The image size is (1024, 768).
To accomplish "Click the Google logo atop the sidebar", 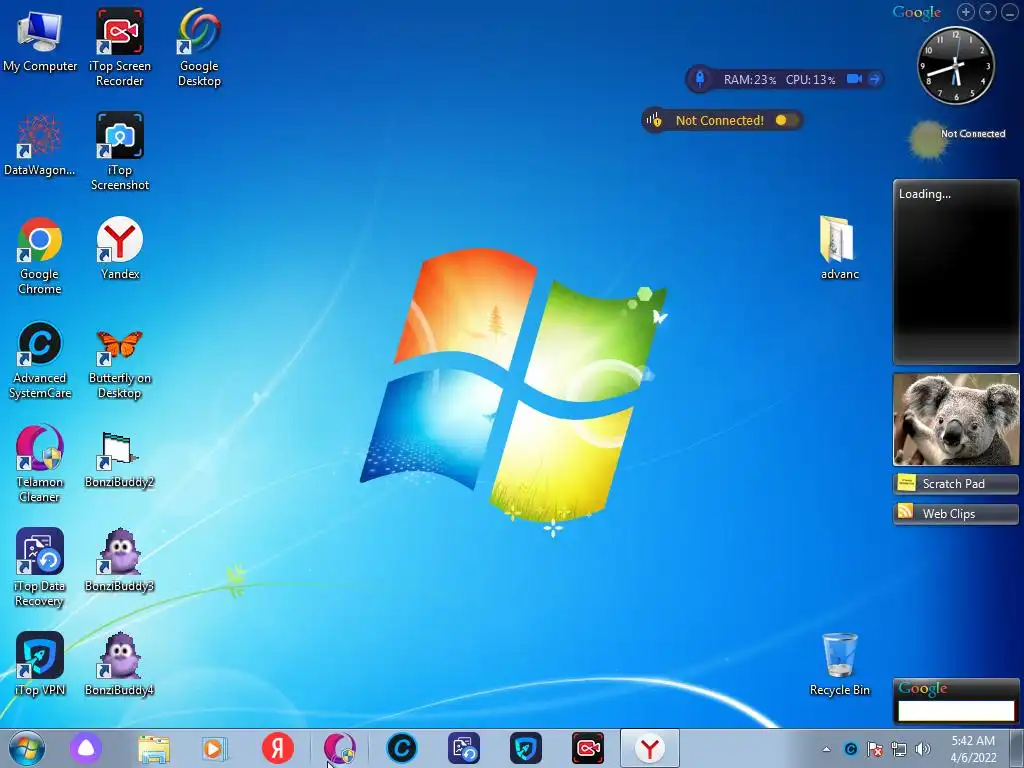I will click(x=917, y=12).
